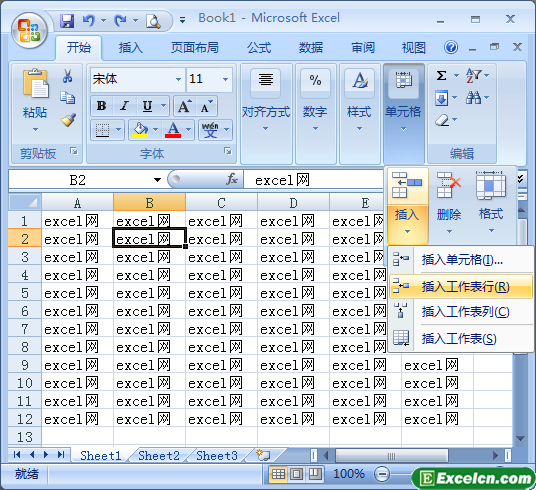Viewport: 536px width, 490px height.
Task: Select column C header
Action: (222, 203)
